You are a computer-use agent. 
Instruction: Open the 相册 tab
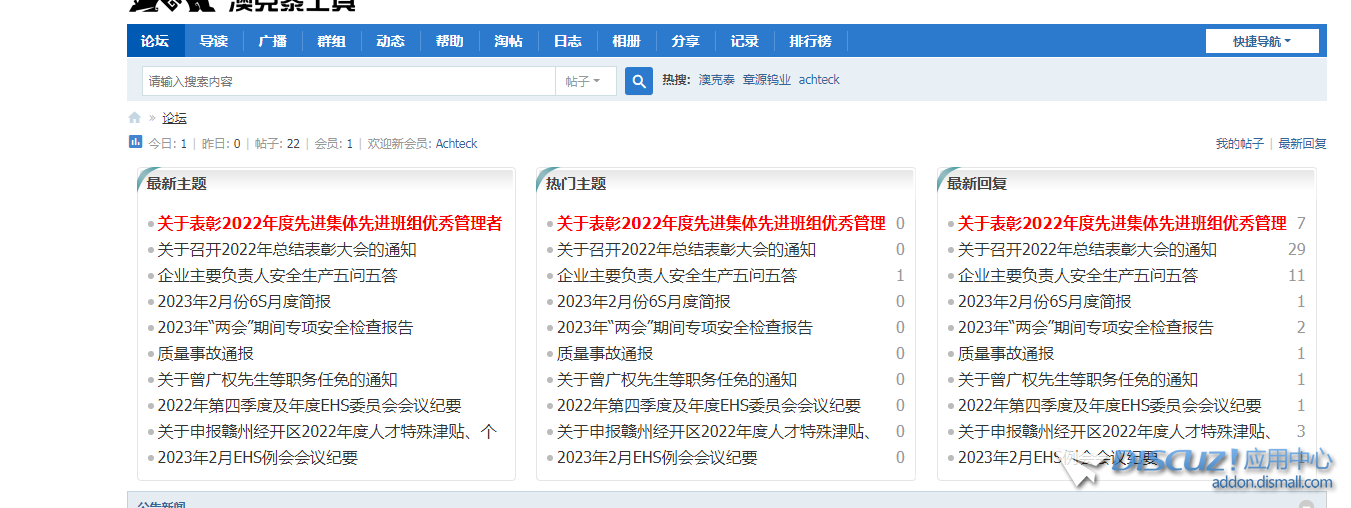(x=627, y=41)
